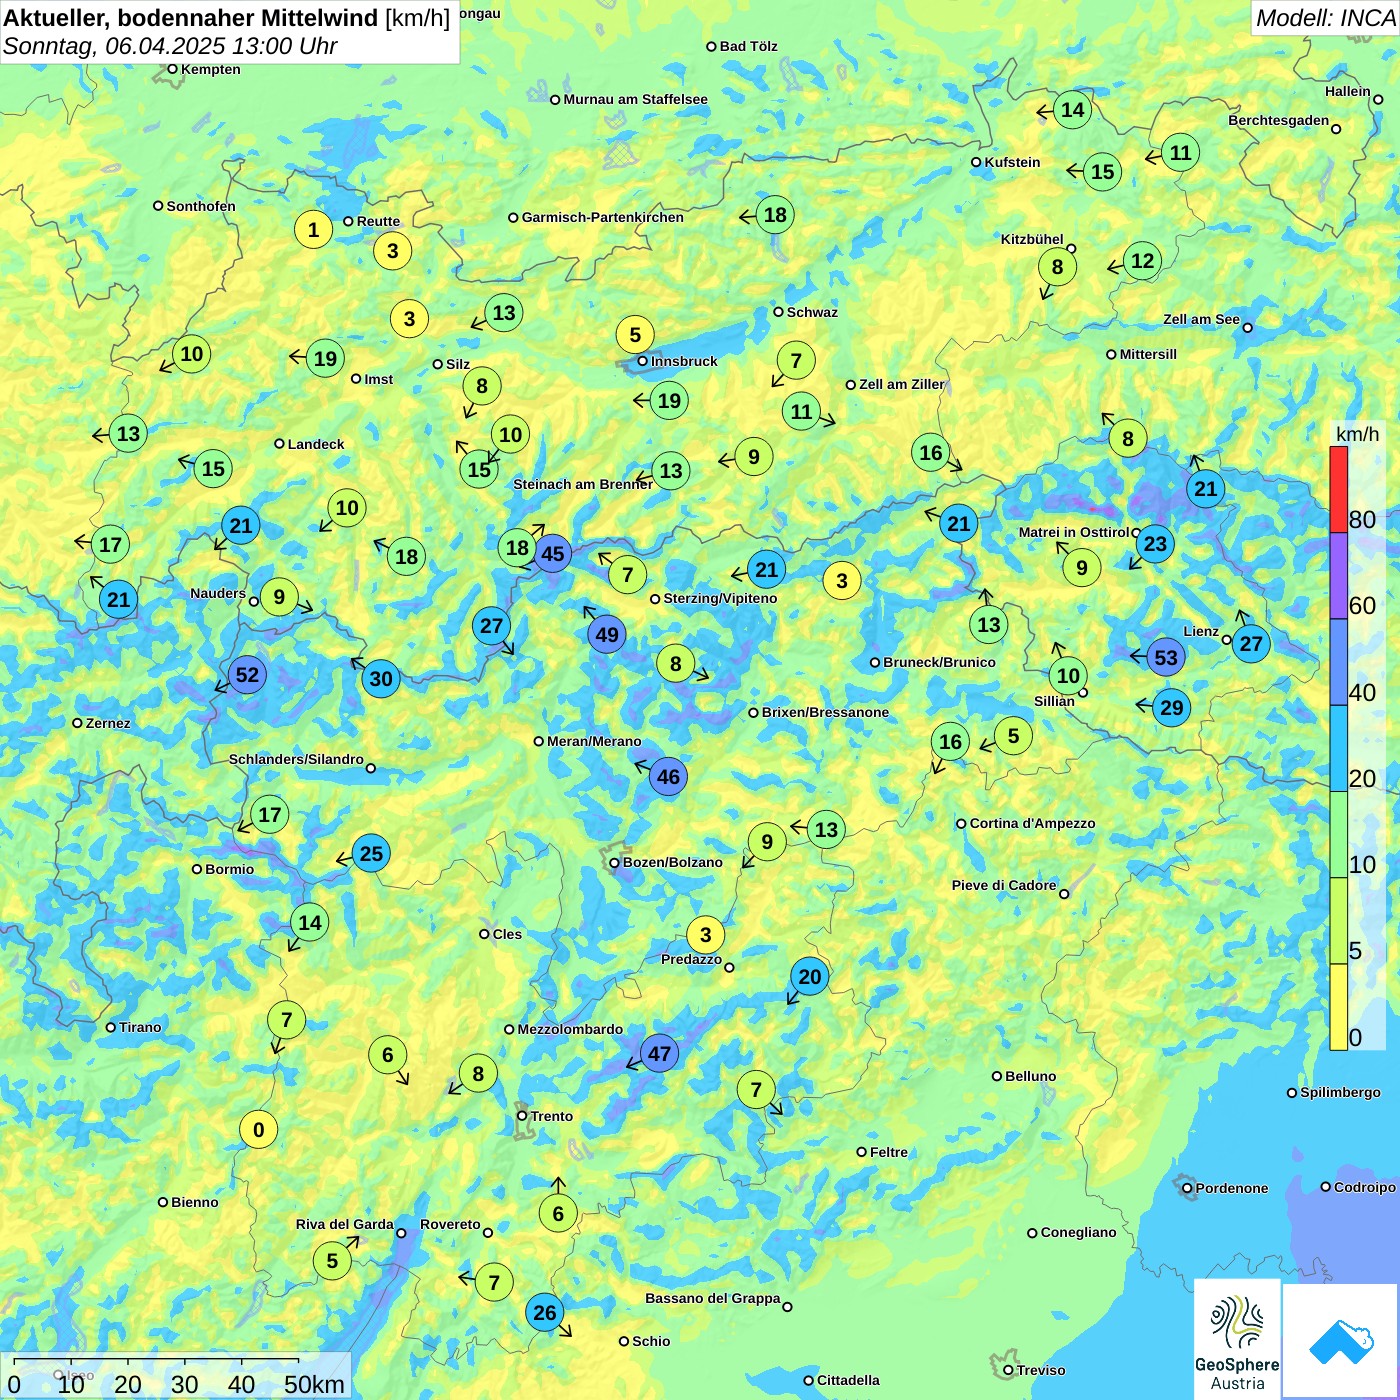Click the blue cloud-arrow logo at bottom right

(1340, 1341)
